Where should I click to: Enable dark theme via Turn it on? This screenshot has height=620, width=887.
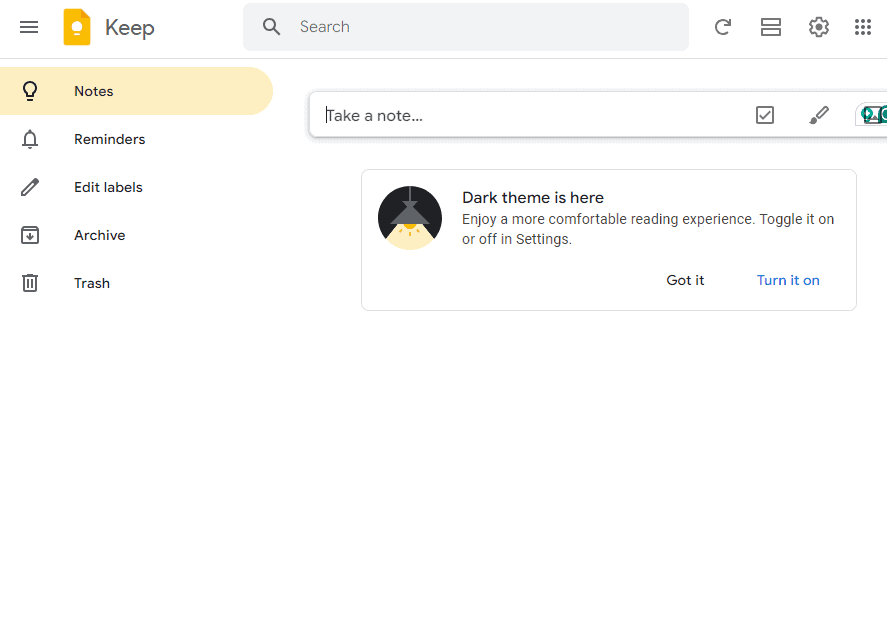click(x=788, y=280)
